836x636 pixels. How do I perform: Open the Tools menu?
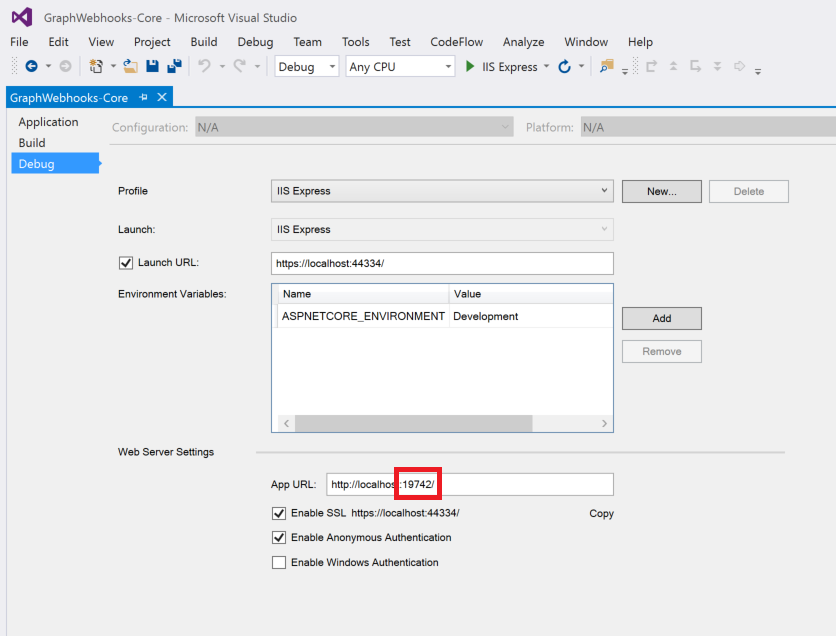[x=356, y=42]
